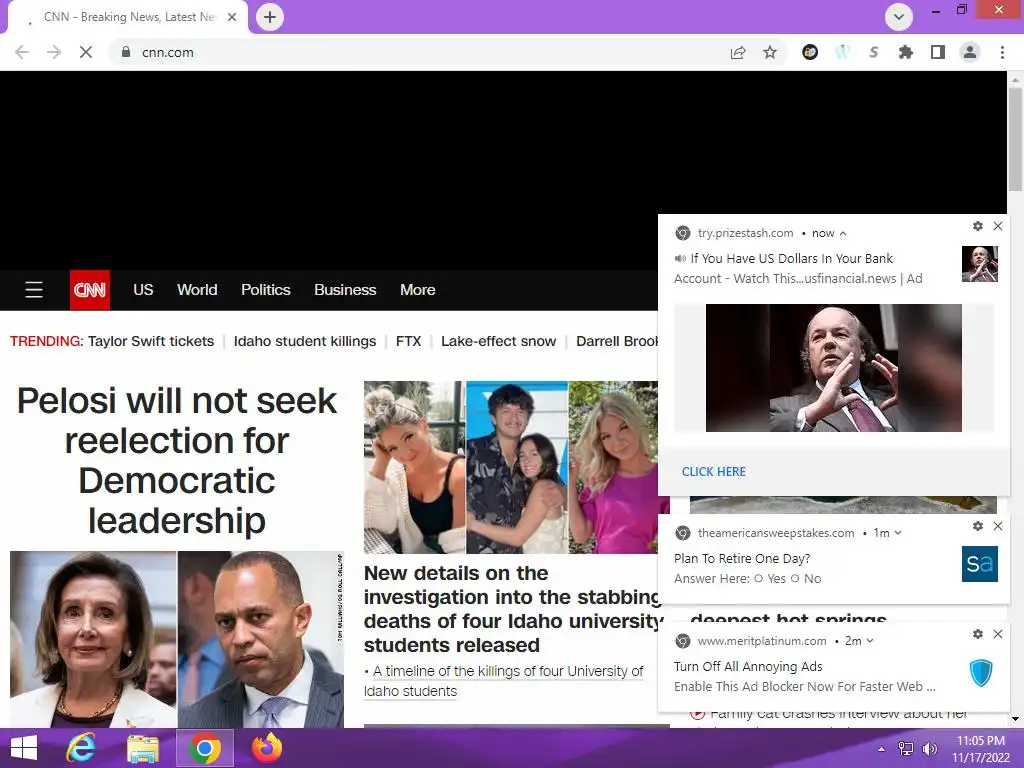Open File Explorer from taskbar
The width and height of the screenshot is (1024, 768).
(143, 748)
